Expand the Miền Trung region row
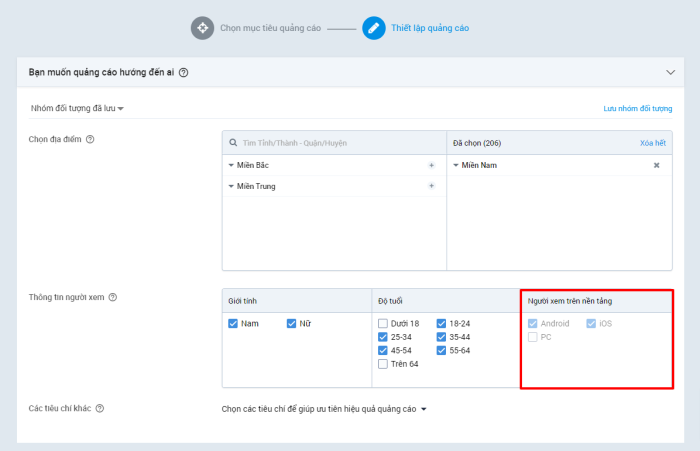 click(x=231, y=186)
